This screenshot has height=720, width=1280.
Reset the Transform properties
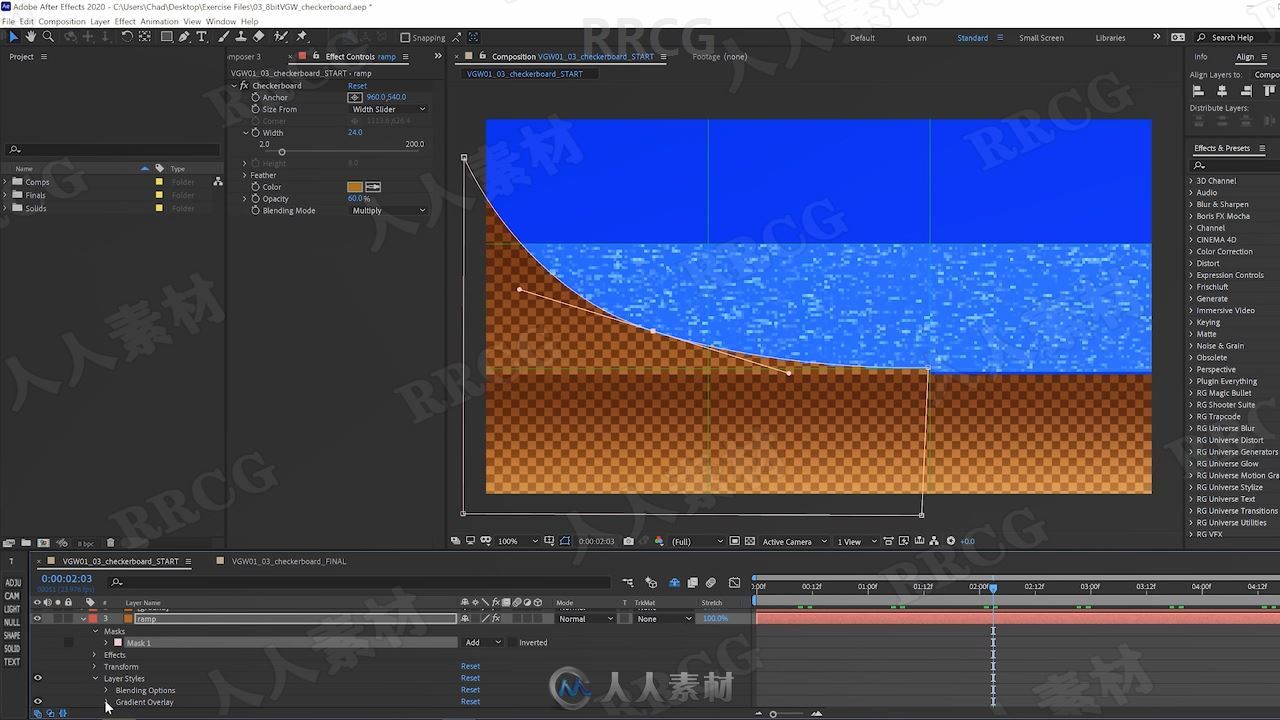point(470,666)
